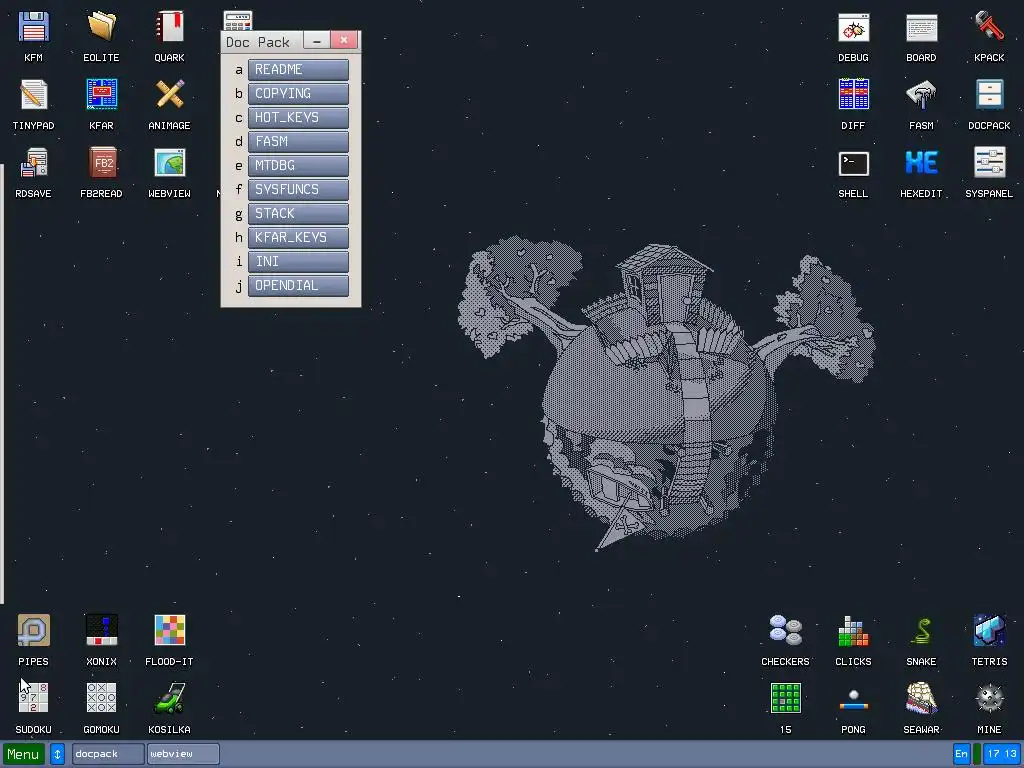
Task: Minimize the Doc Pack window
Action: tap(317, 40)
